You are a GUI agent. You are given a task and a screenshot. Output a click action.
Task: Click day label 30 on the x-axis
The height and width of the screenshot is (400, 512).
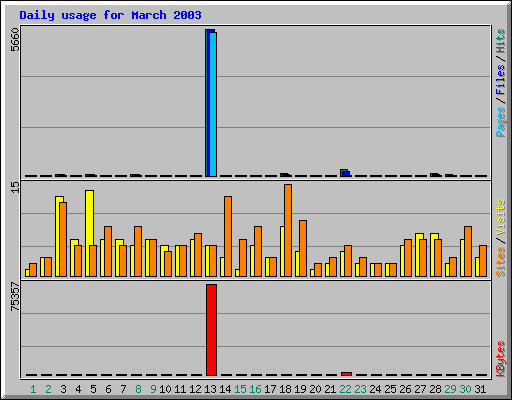click(x=465, y=389)
